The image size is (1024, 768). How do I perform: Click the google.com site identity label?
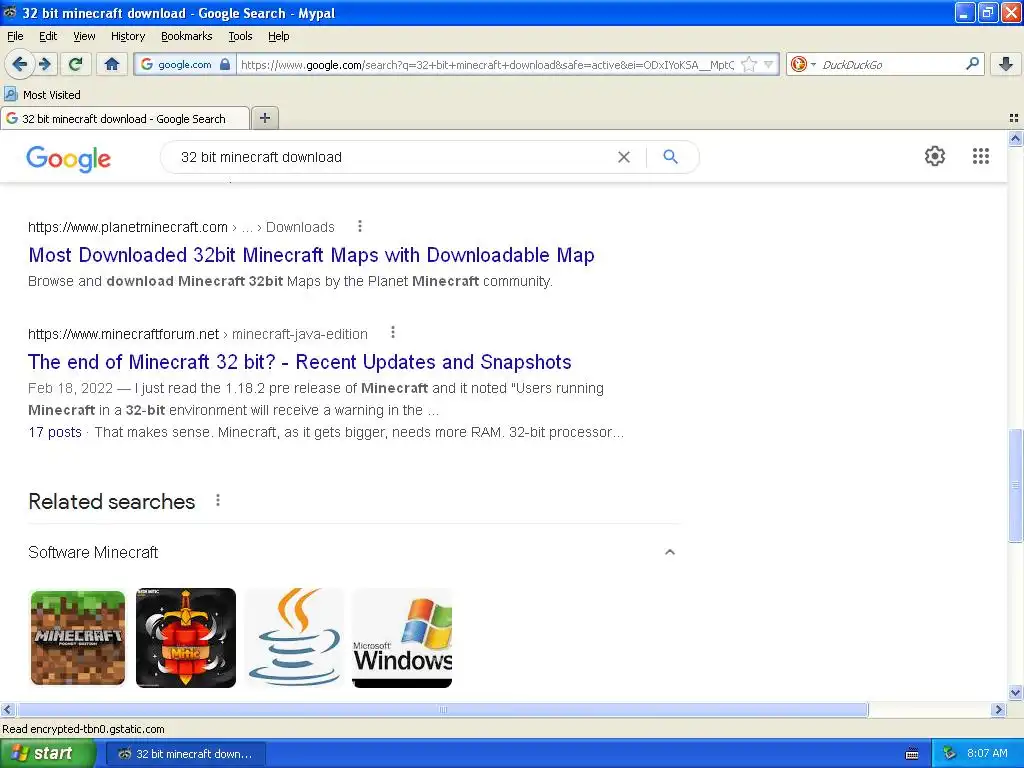click(x=185, y=64)
